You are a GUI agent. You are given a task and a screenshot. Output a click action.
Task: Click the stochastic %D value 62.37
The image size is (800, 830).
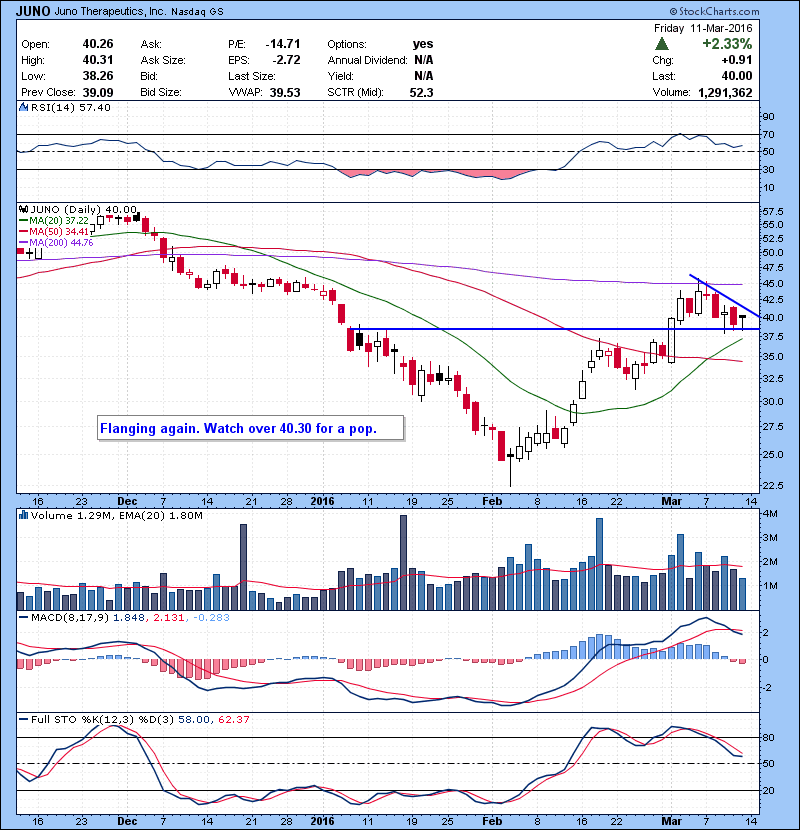pos(233,719)
